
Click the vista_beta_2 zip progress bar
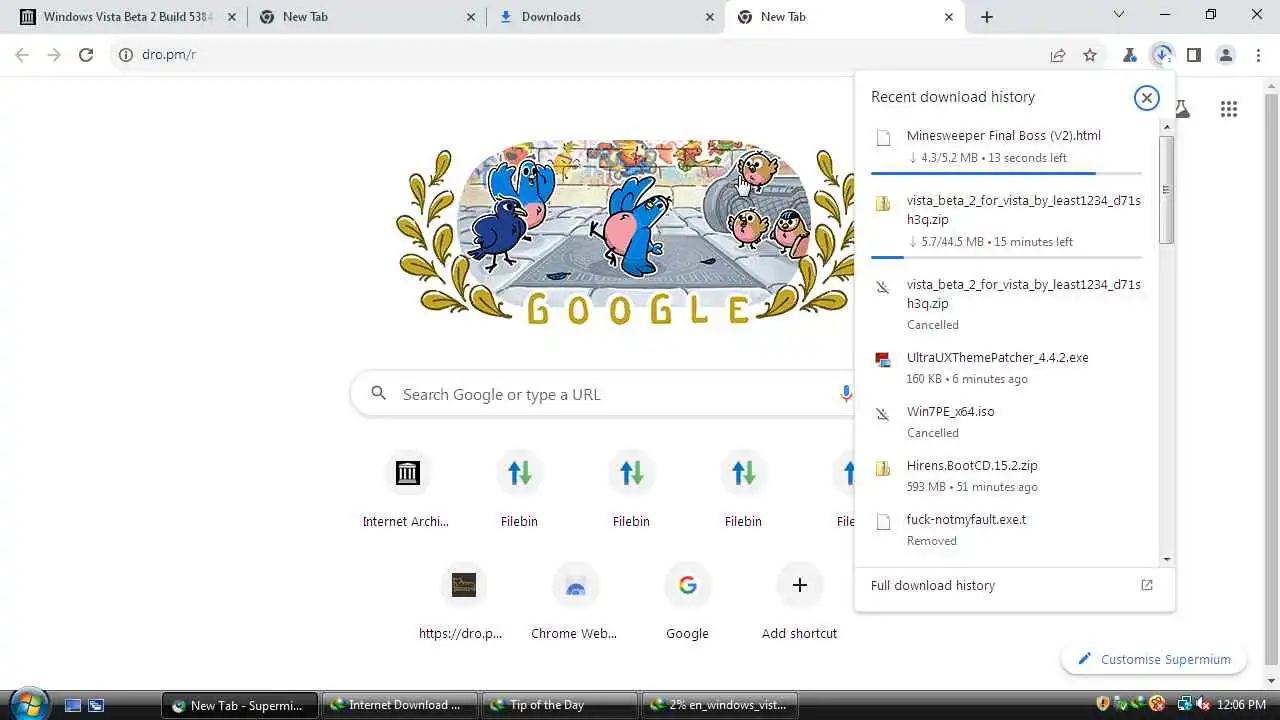point(1006,257)
